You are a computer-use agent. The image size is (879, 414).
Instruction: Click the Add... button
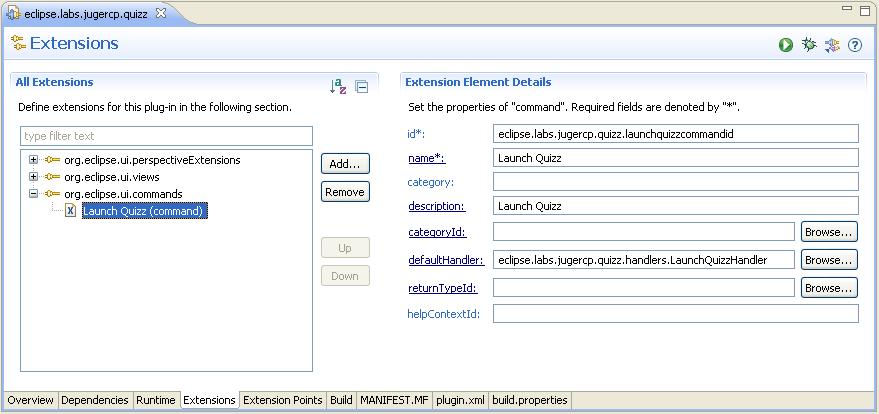click(345, 163)
